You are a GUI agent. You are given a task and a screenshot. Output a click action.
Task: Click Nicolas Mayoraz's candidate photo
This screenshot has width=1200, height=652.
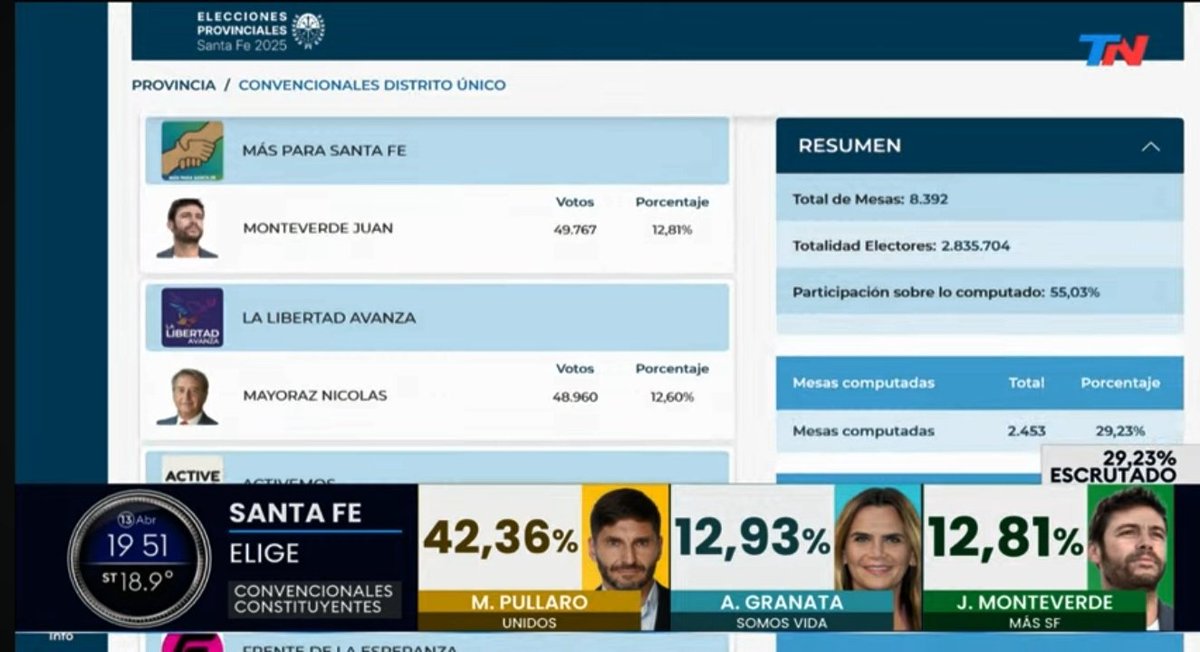pyautogui.click(x=187, y=395)
